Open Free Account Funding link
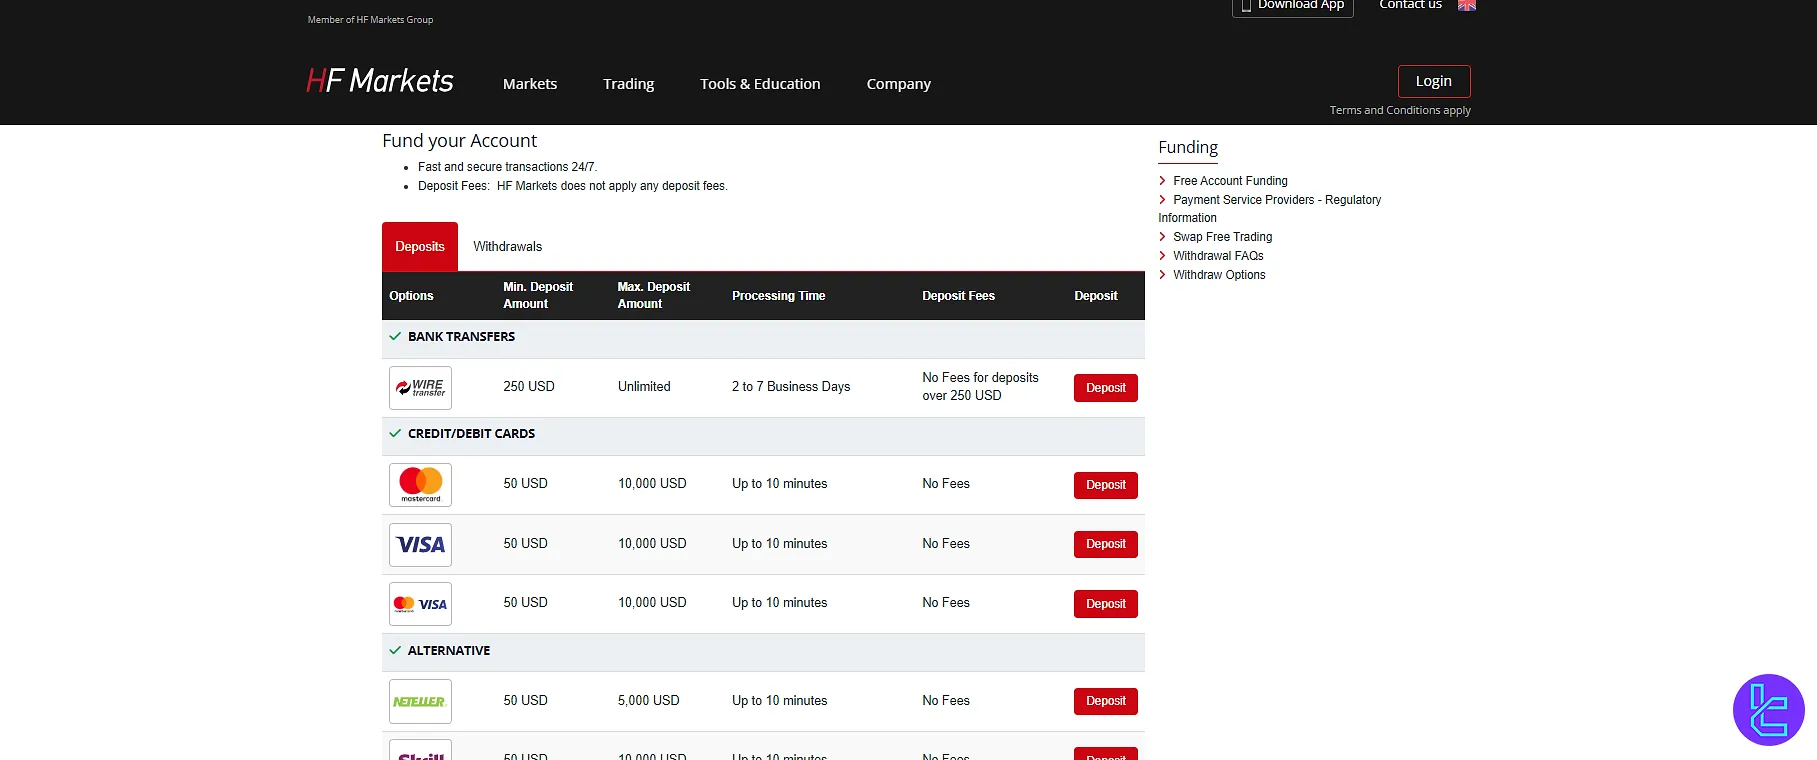 [1230, 181]
